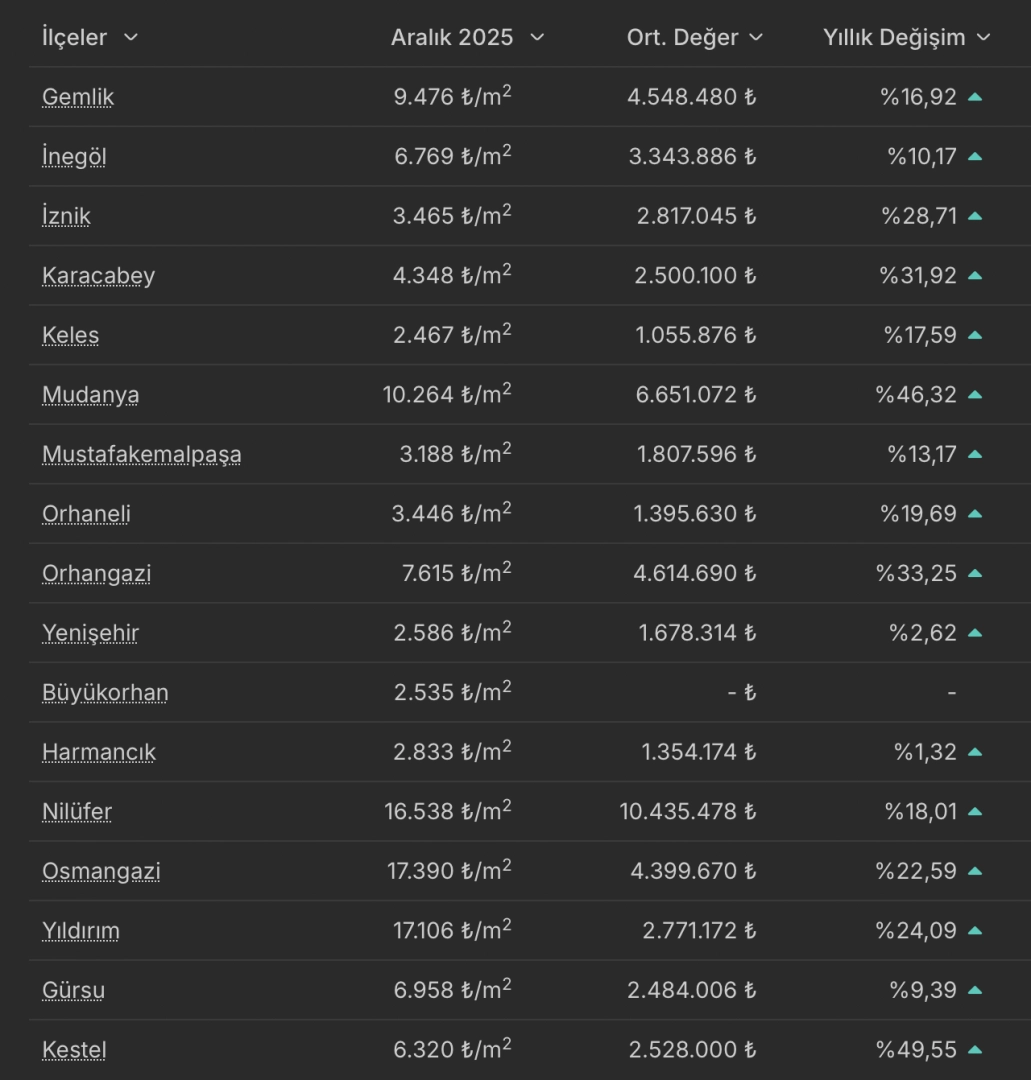The height and width of the screenshot is (1080, 1031).
Task: Click the Mustafakemalpaşa district link
Action: click(x=141, y=455)
